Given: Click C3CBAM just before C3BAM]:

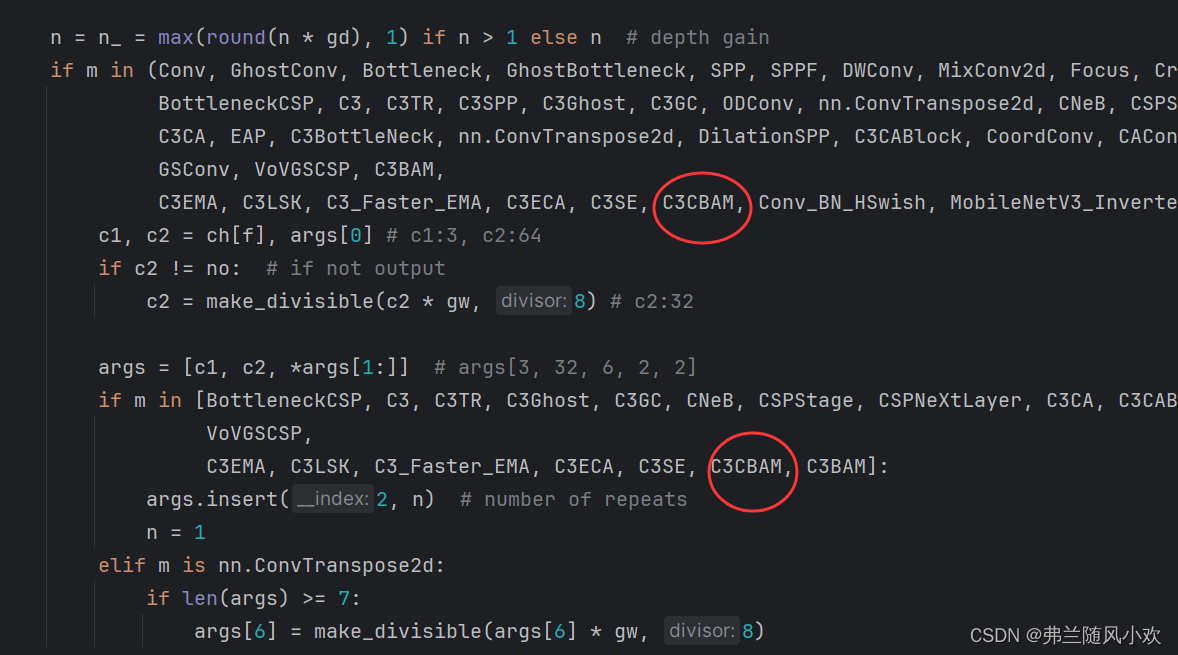Looking at the screenshot, I should coord(746,466).
